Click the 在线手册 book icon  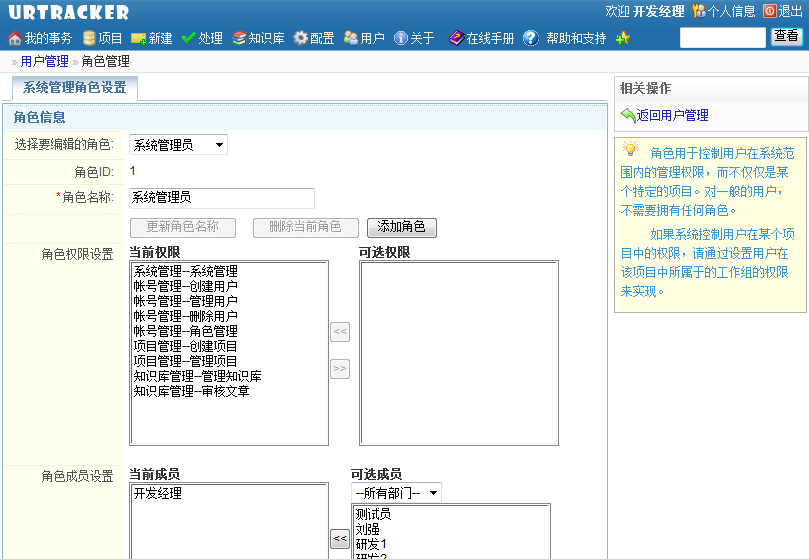[456, 38]
